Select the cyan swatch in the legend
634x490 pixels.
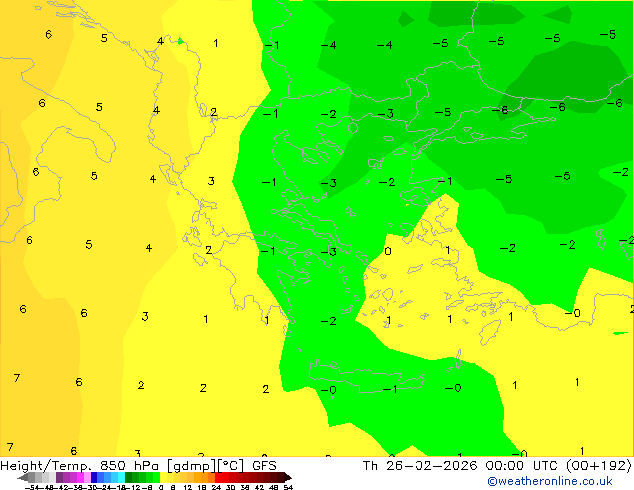coord(121,477)
